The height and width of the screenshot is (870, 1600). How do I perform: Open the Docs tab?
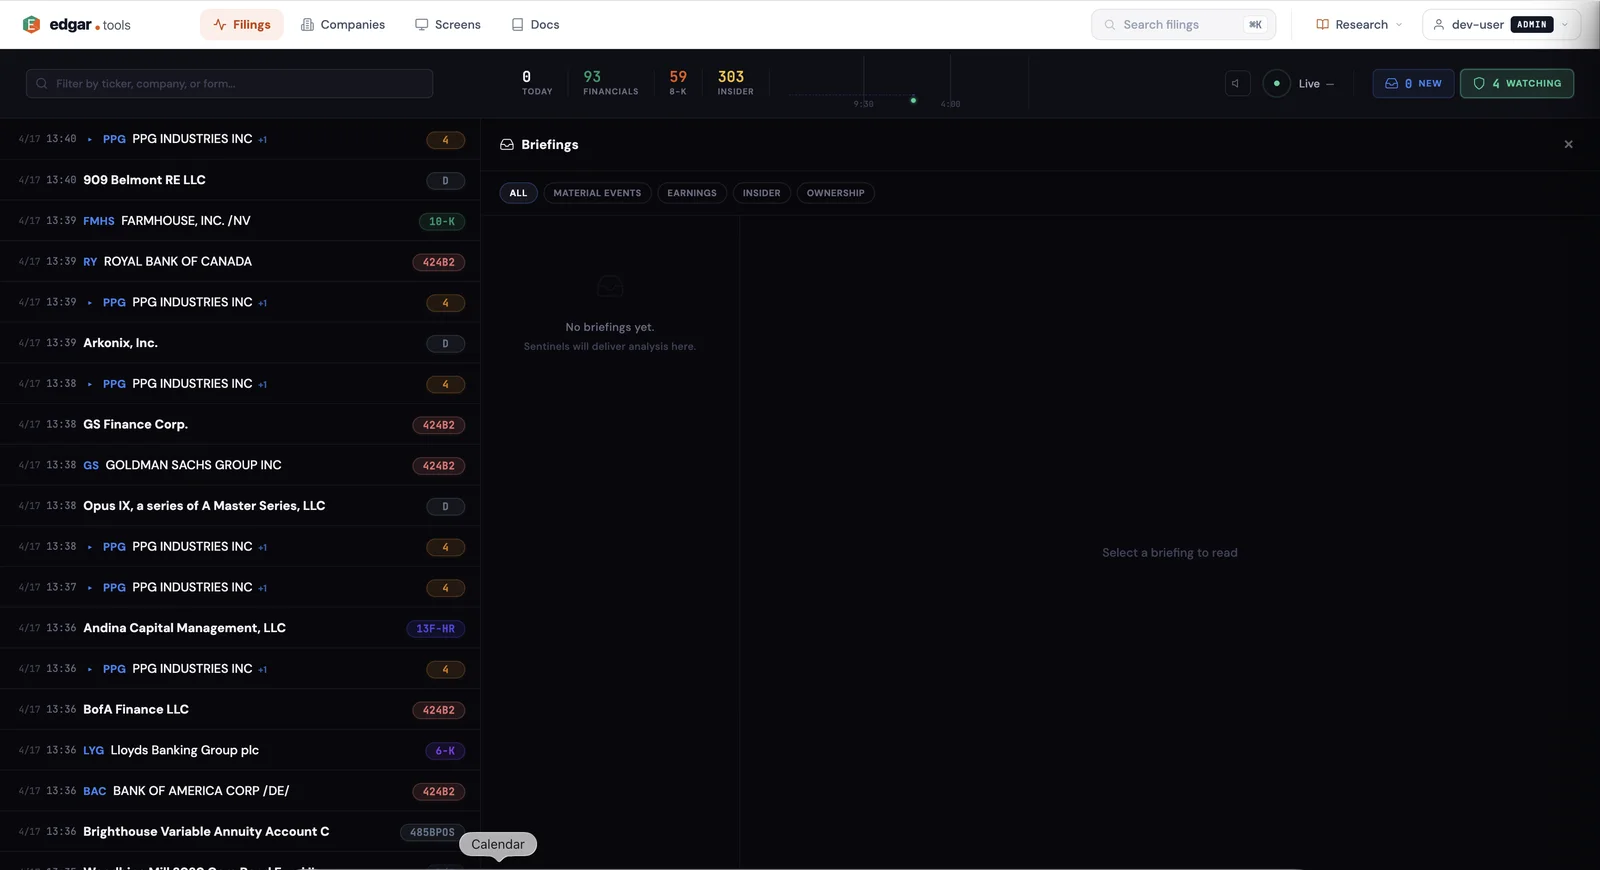click(x=535, y=24)
